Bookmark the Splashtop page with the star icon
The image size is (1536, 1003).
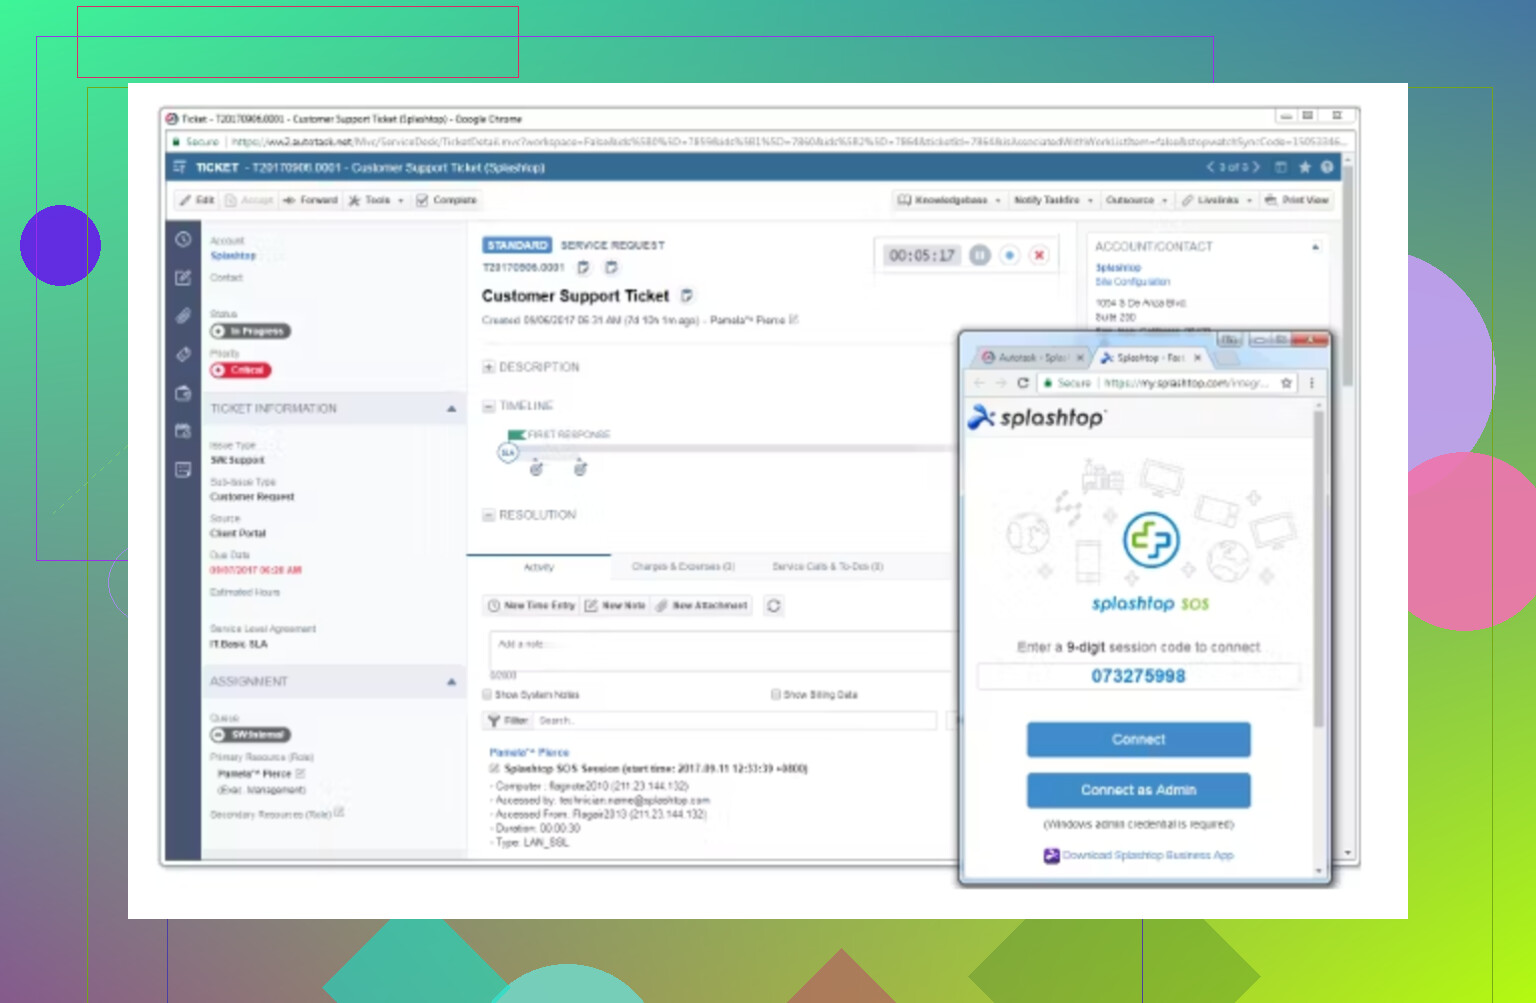1287,383
